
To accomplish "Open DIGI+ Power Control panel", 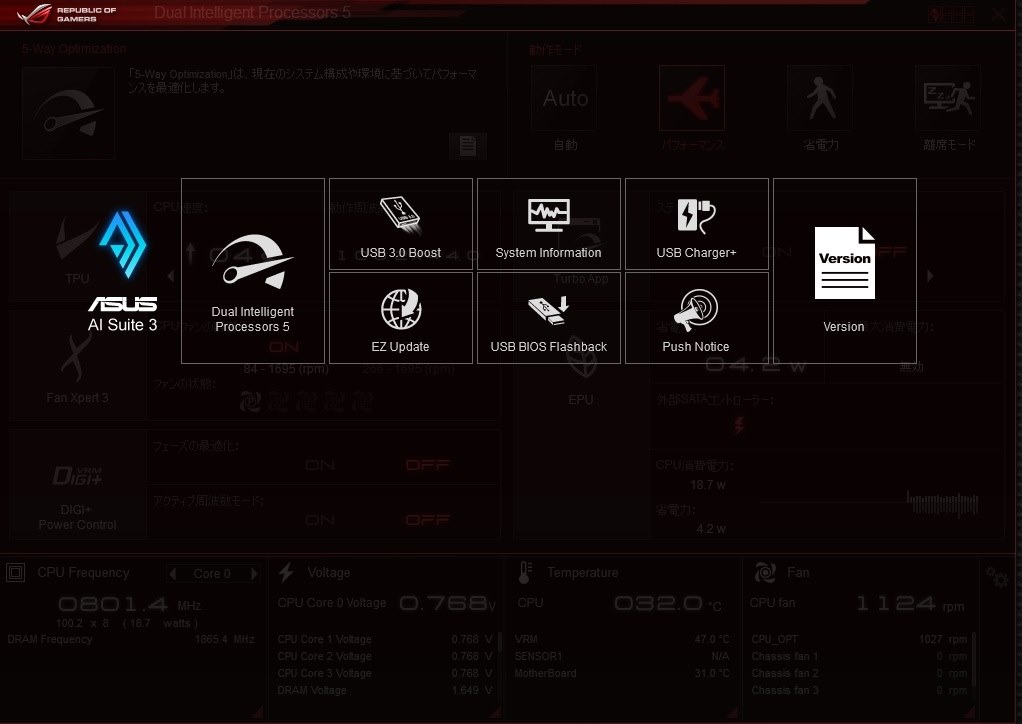I will coord(77,485).
